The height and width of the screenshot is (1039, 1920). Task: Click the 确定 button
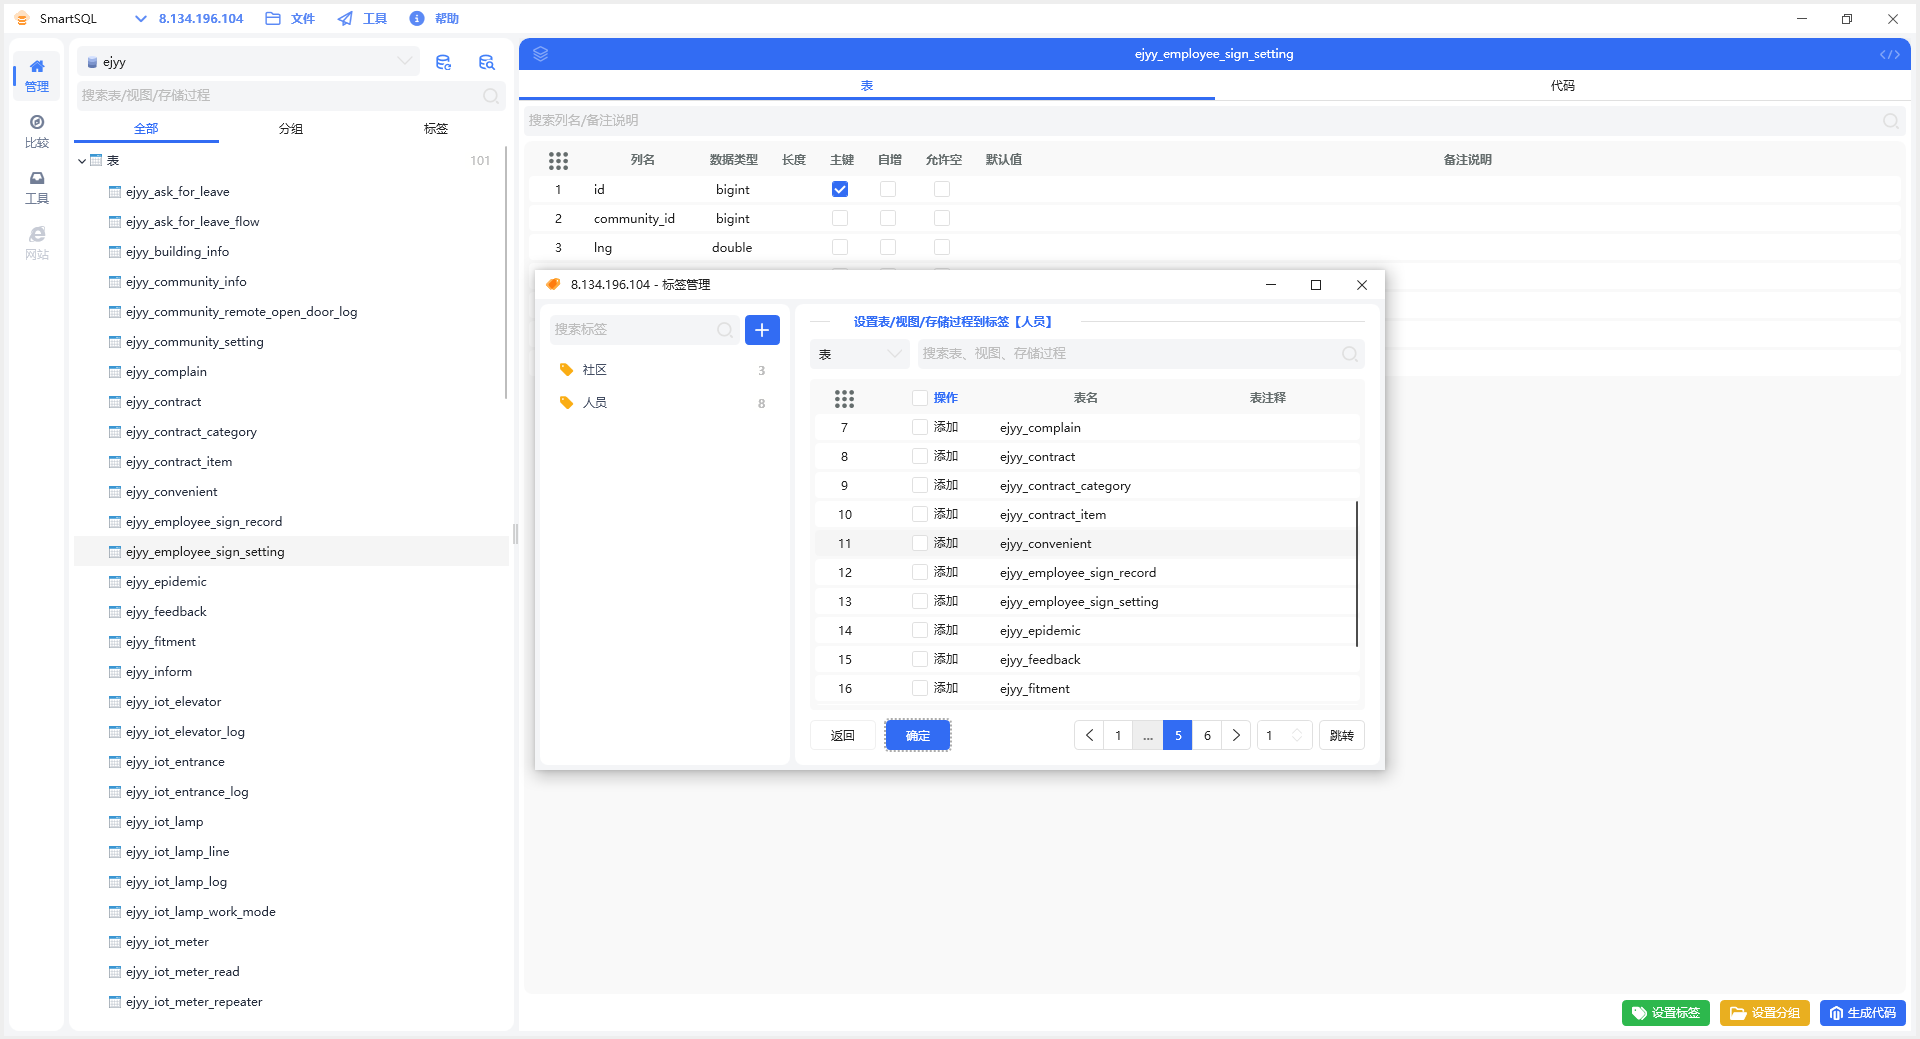coord(918,736)
